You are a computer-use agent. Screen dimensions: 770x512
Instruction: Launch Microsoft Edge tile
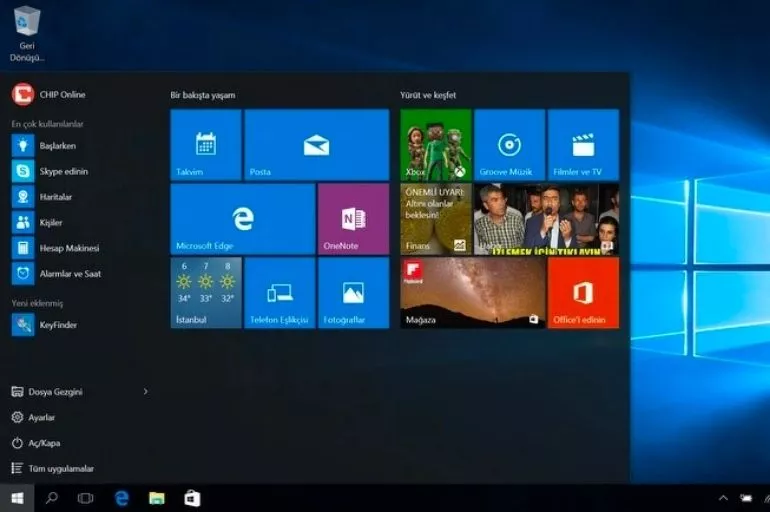(x=242, y=218)
